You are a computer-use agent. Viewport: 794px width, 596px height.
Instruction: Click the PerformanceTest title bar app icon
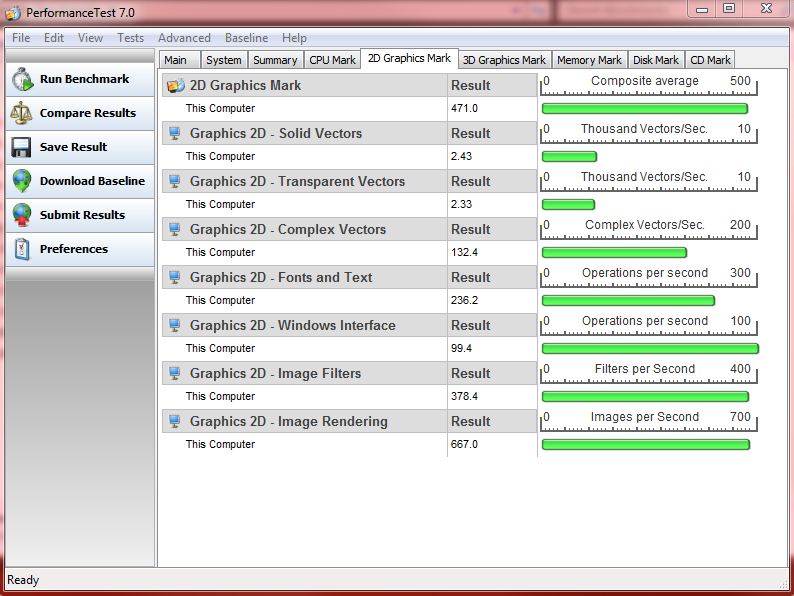pyautogui.click(x=13, y=13)
